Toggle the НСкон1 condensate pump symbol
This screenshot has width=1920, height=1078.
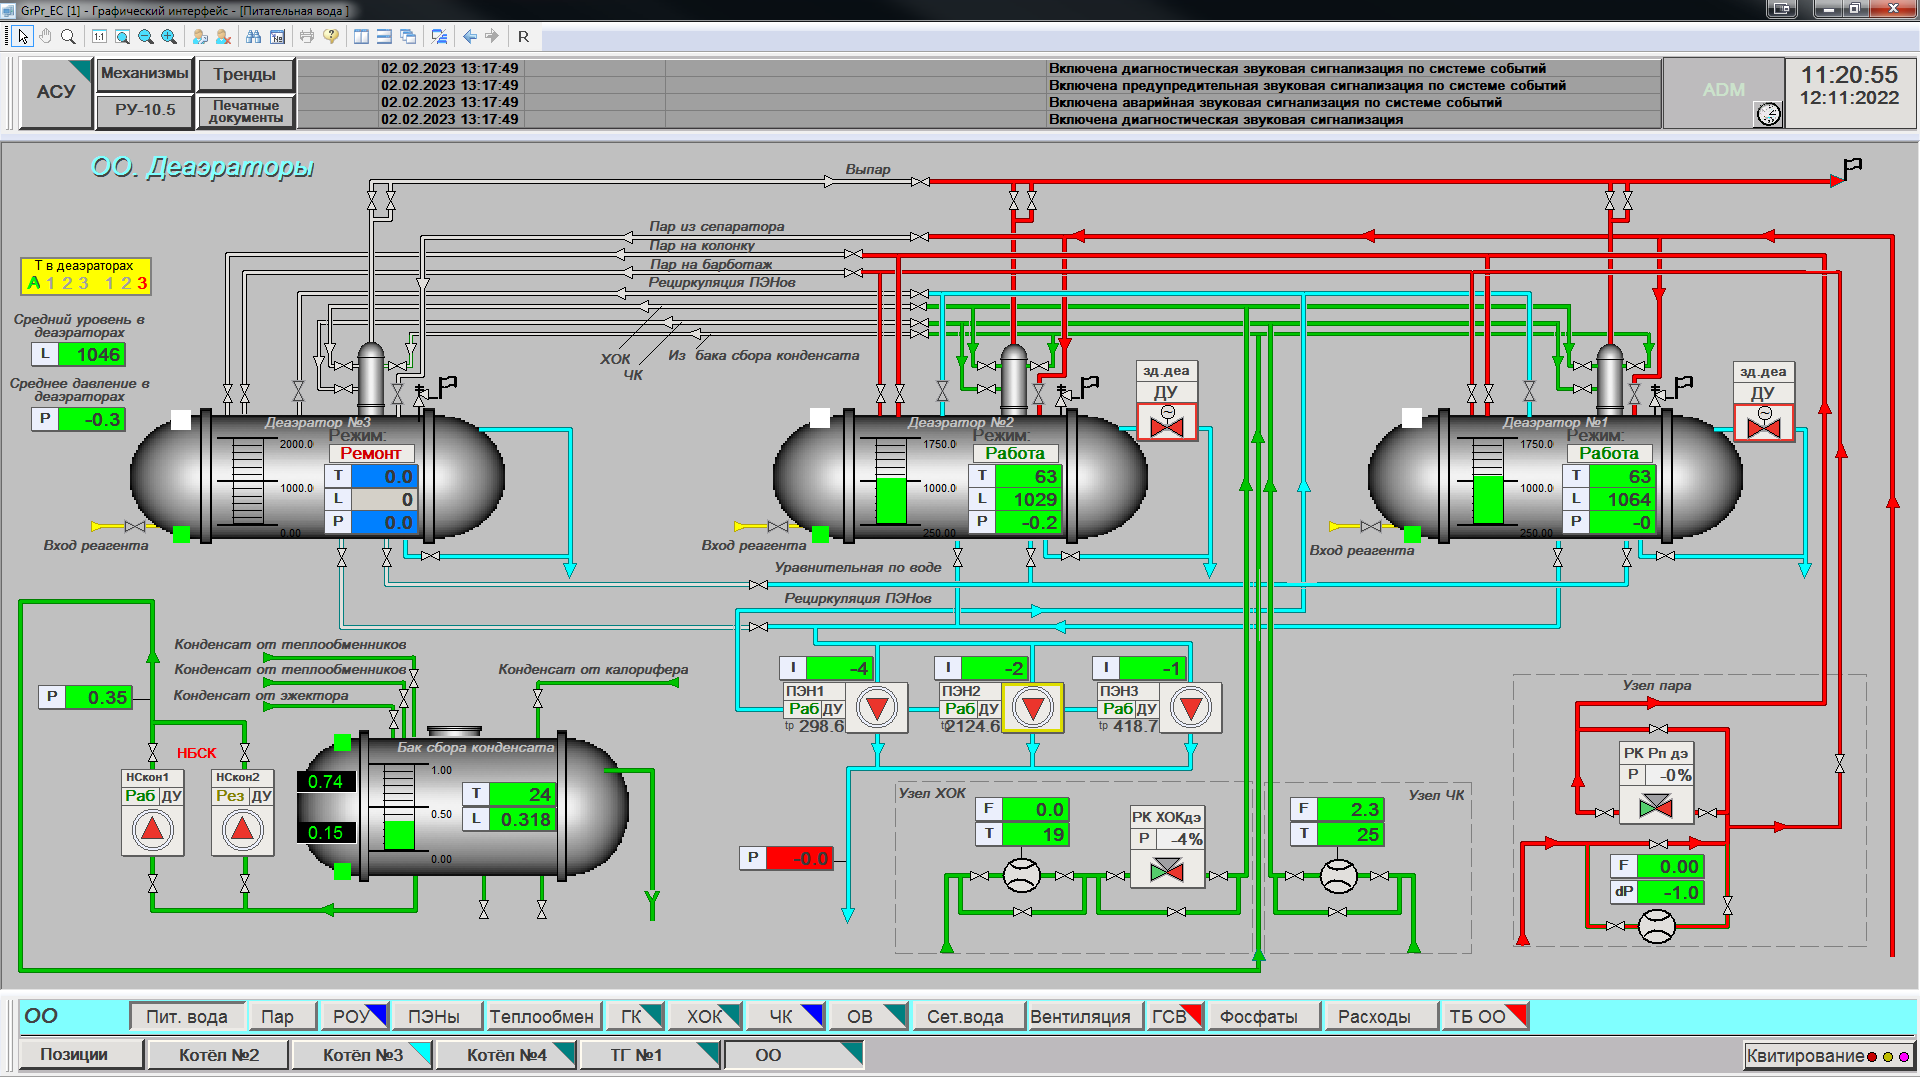(x=152, y=829)
